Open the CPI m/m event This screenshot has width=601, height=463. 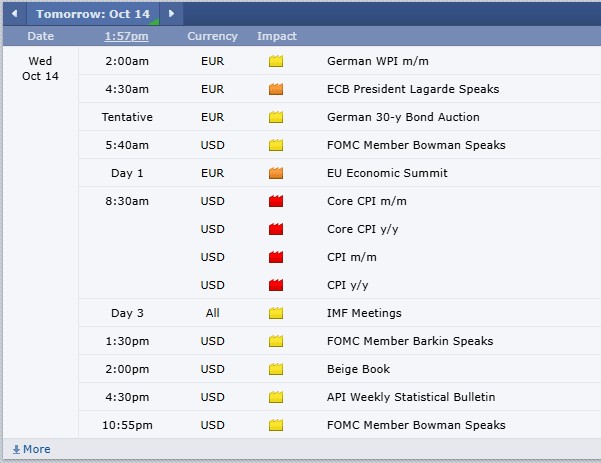click(x=351, y=257)
